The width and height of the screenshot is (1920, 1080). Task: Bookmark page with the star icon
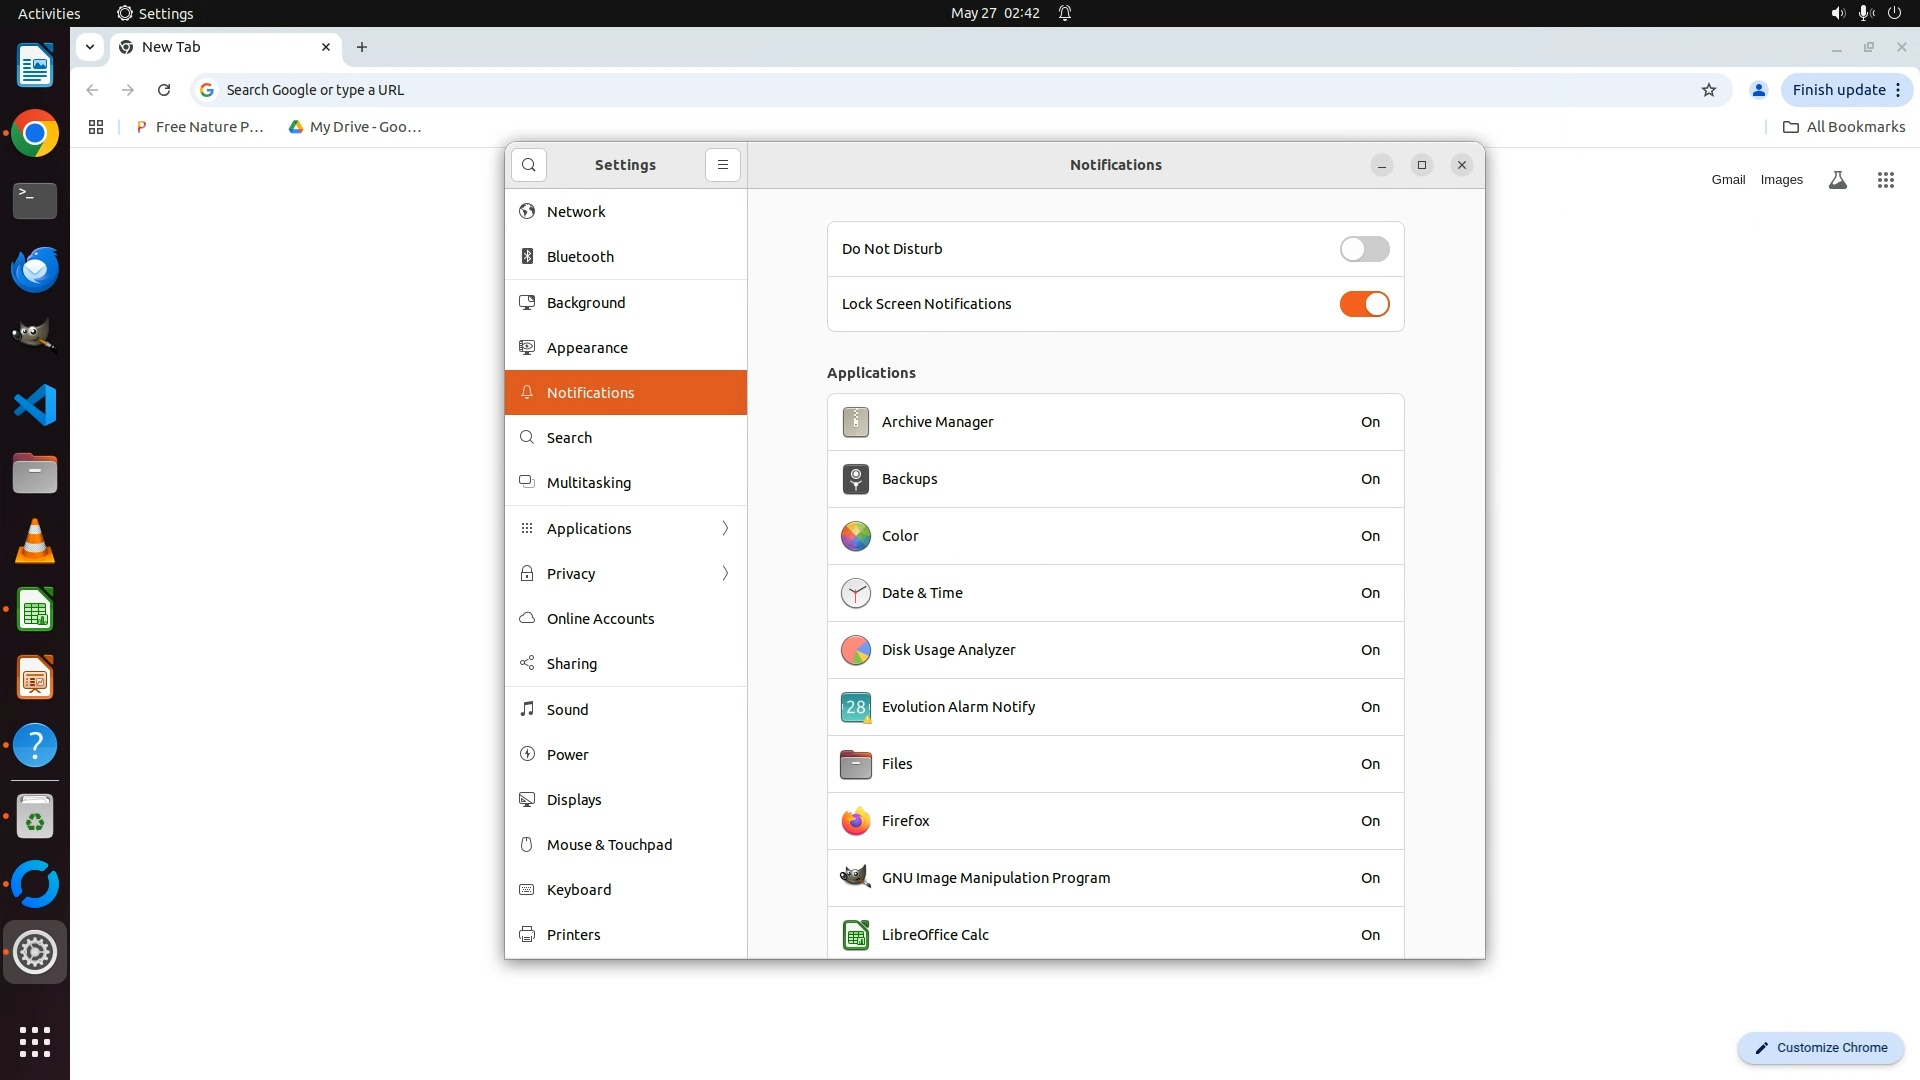click(1709, 90)
